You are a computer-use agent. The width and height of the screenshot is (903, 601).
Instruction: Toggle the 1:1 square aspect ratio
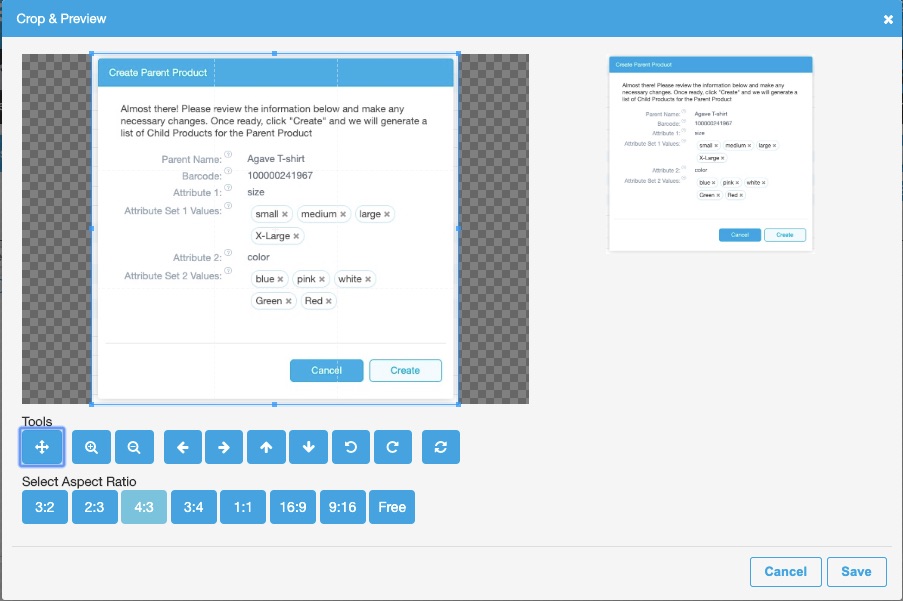243,507
